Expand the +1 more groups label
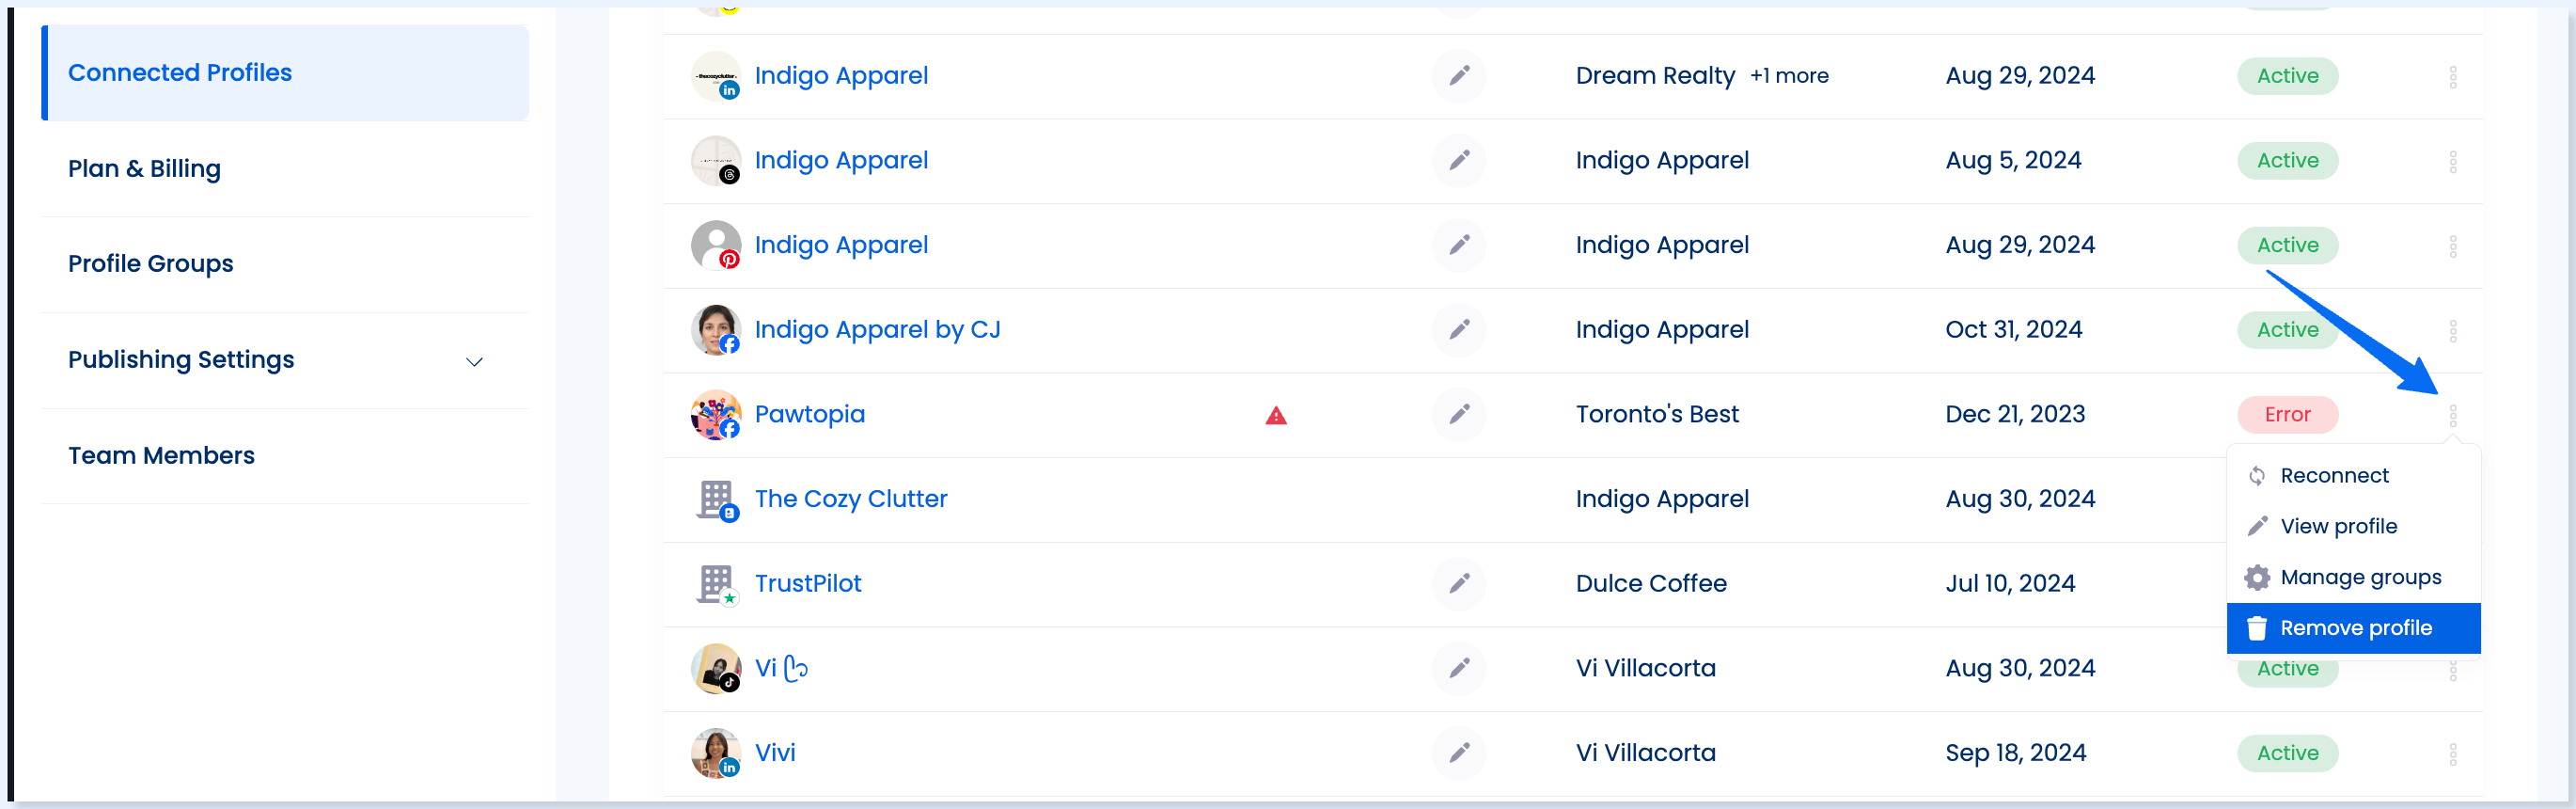 point(1788,76)
